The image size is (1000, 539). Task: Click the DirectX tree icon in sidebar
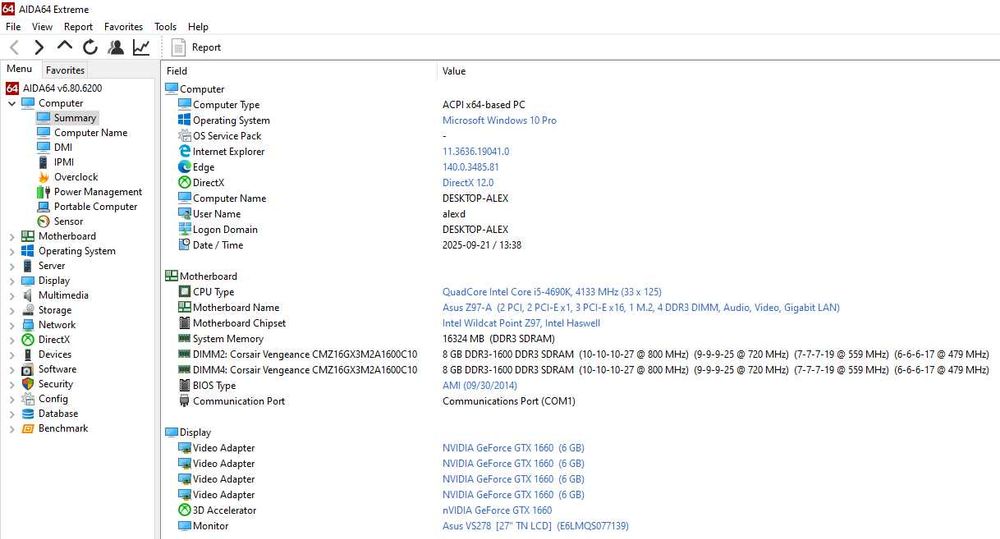point(28,339)
